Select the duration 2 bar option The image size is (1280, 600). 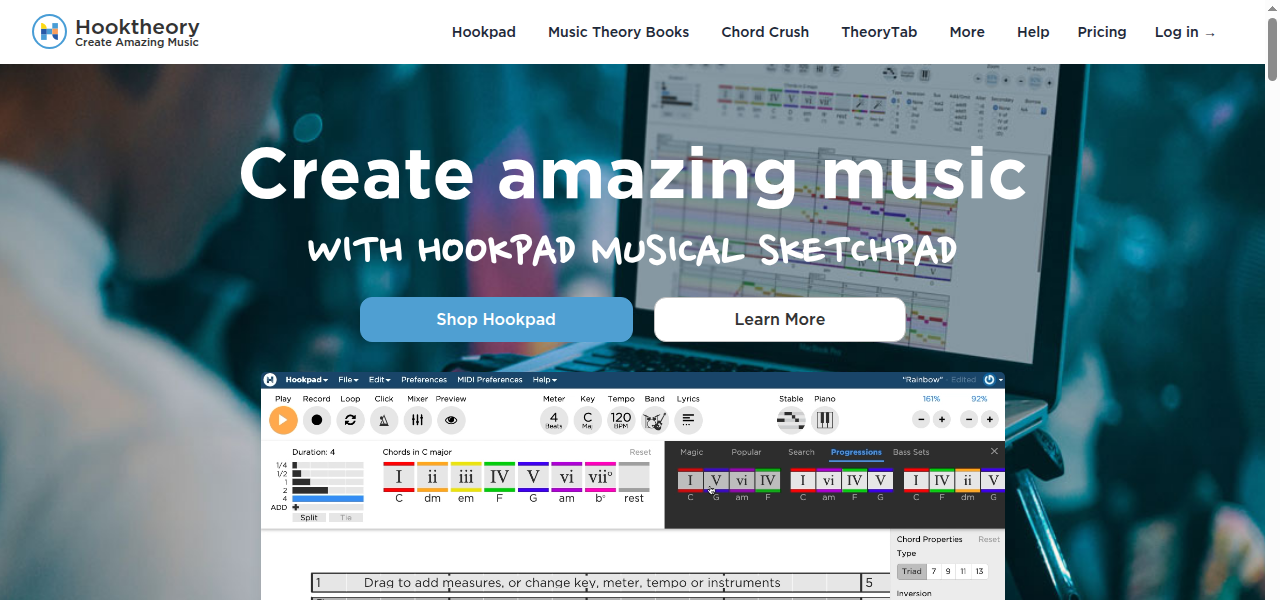[x=310, y=488]
